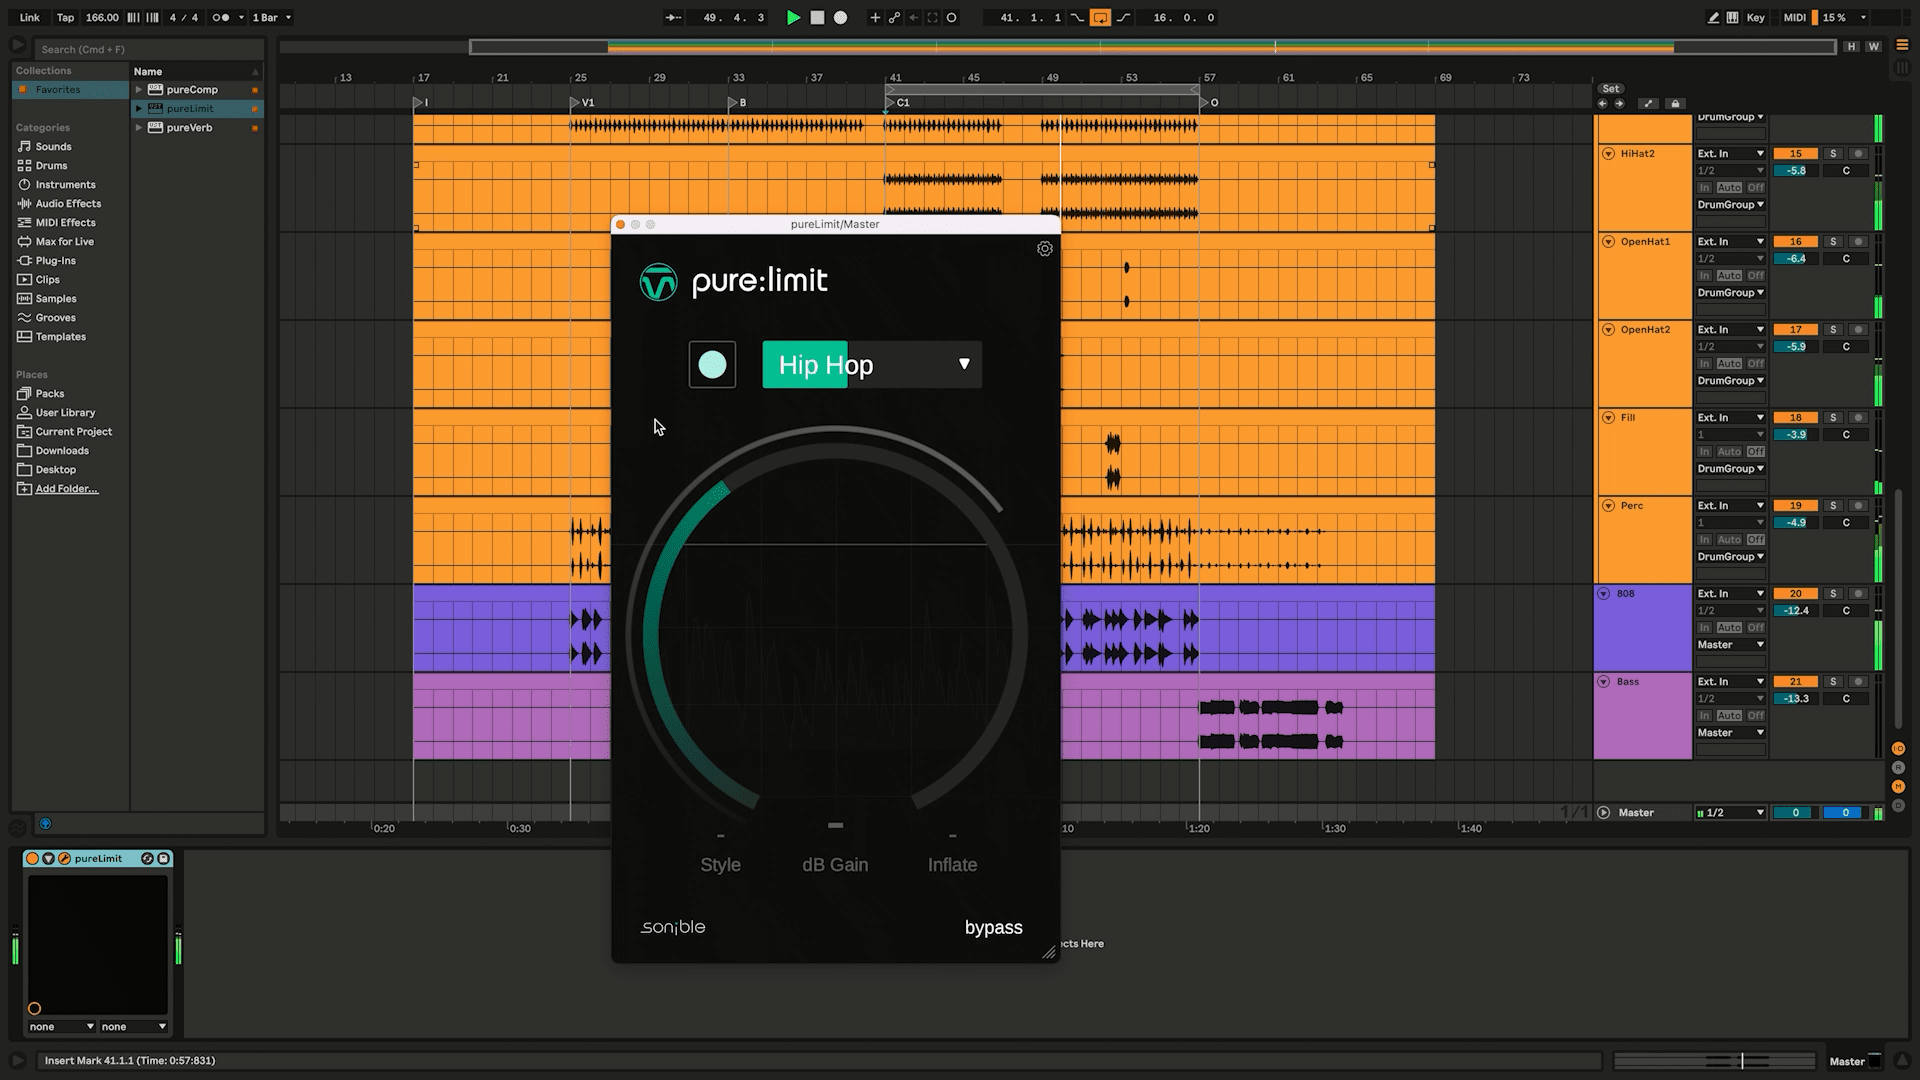Click the Add Folder link under Places
The height and width of the screenshot is (1080, 1920).
point(66,488)
